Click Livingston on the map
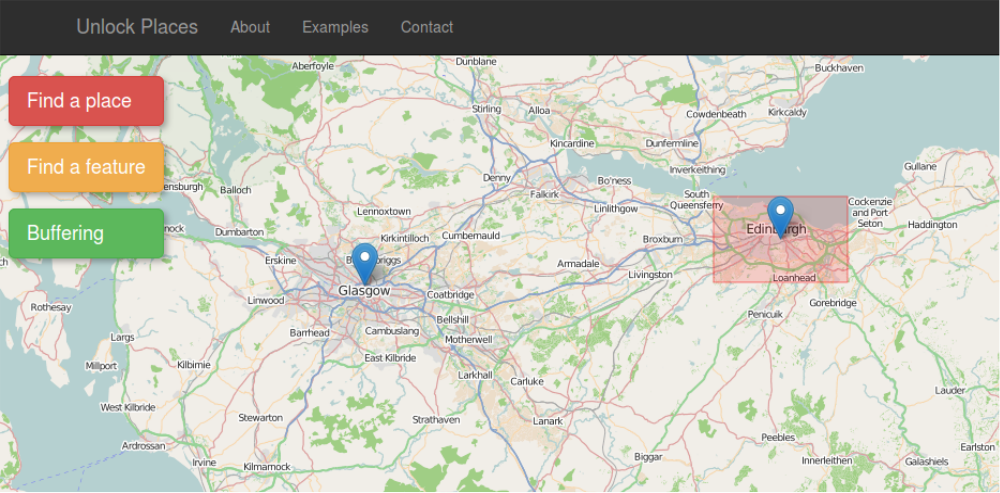Image resolution: width=1000 pixels, height=493 pixels. (650, 274)
